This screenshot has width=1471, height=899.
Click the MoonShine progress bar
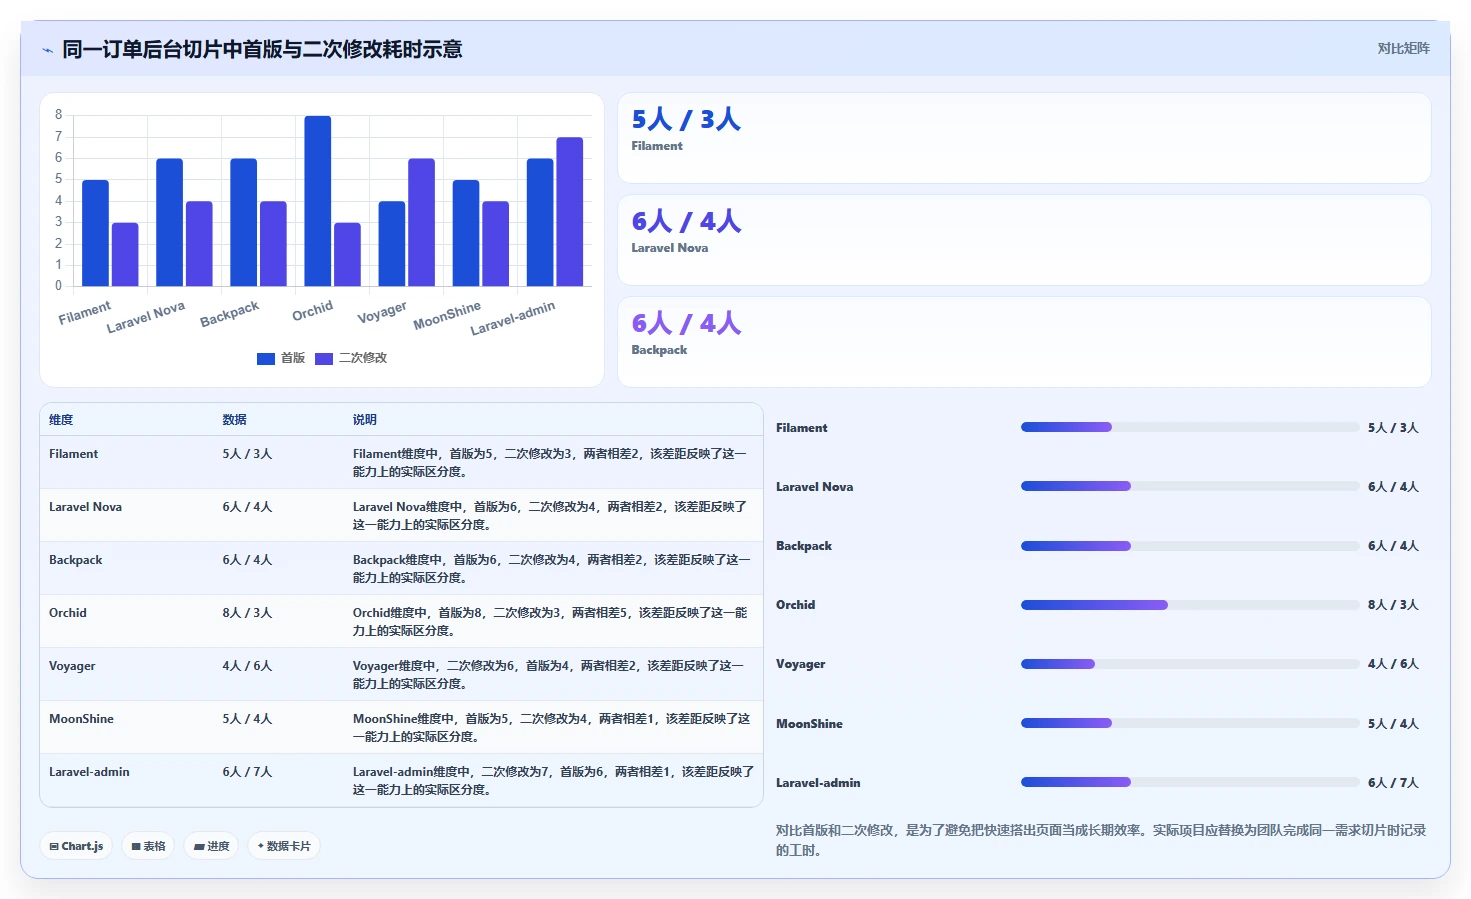click(x=1190, y=723)
